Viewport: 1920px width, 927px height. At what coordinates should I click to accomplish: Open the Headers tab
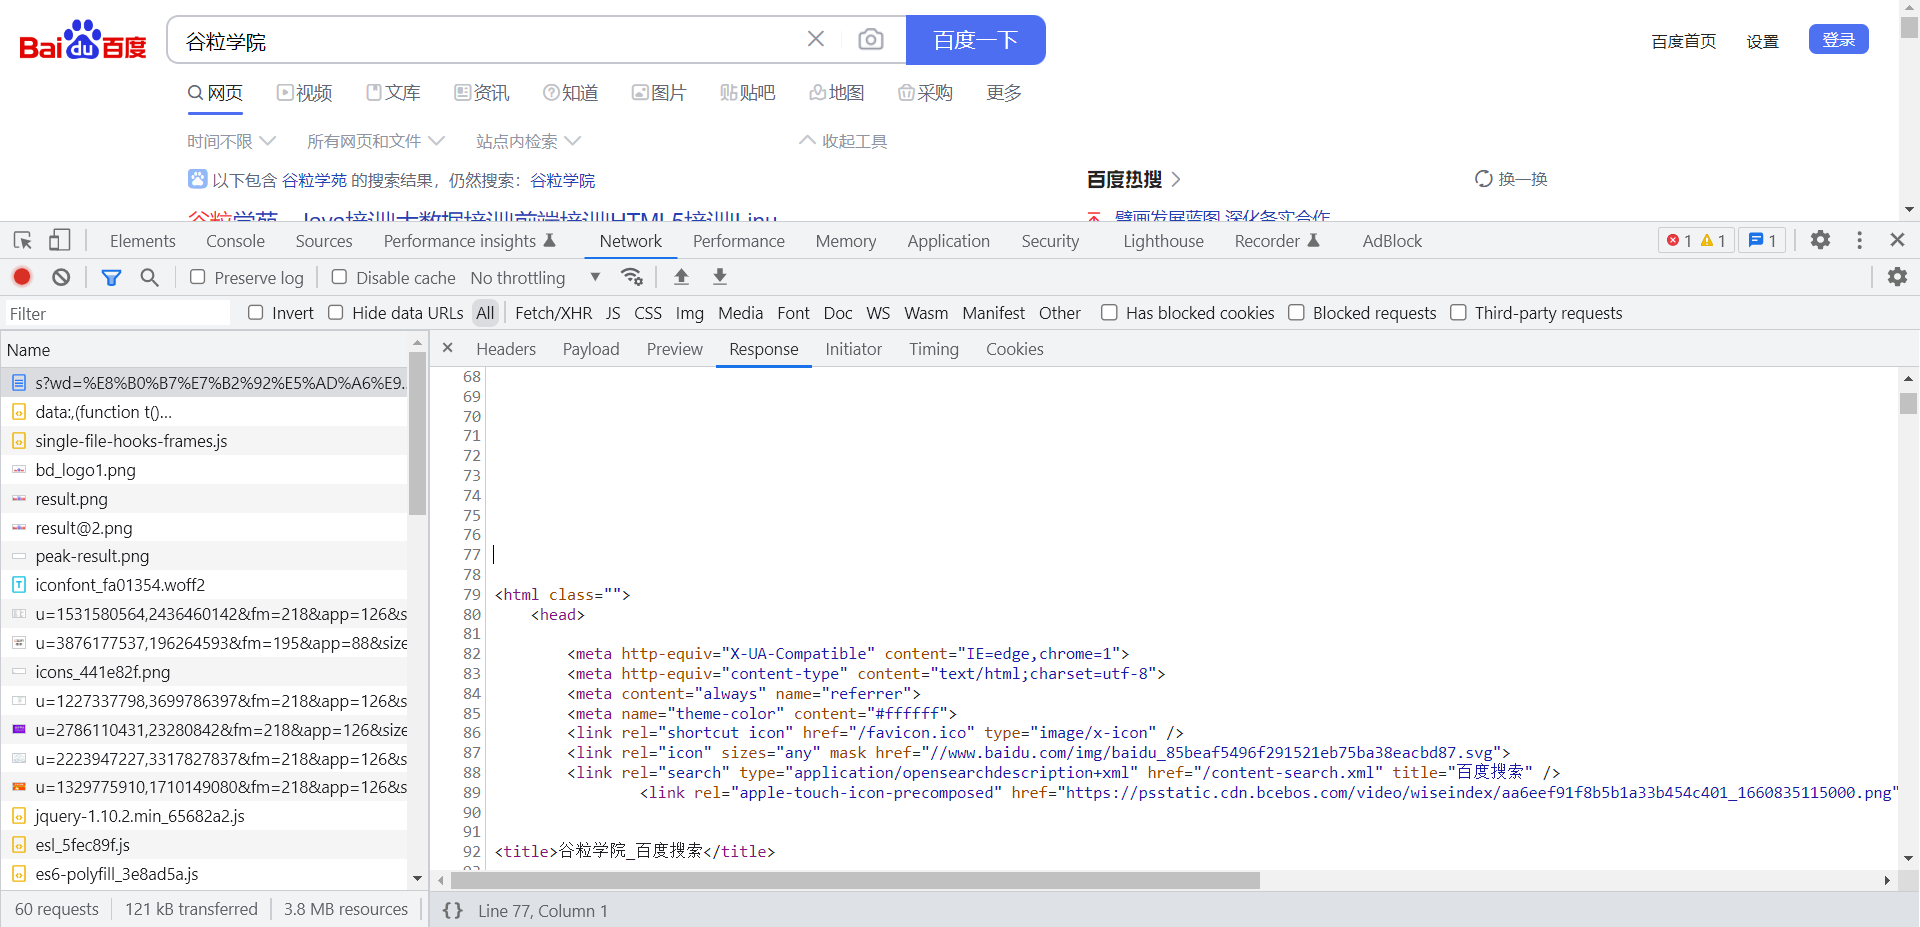(506, 349)
